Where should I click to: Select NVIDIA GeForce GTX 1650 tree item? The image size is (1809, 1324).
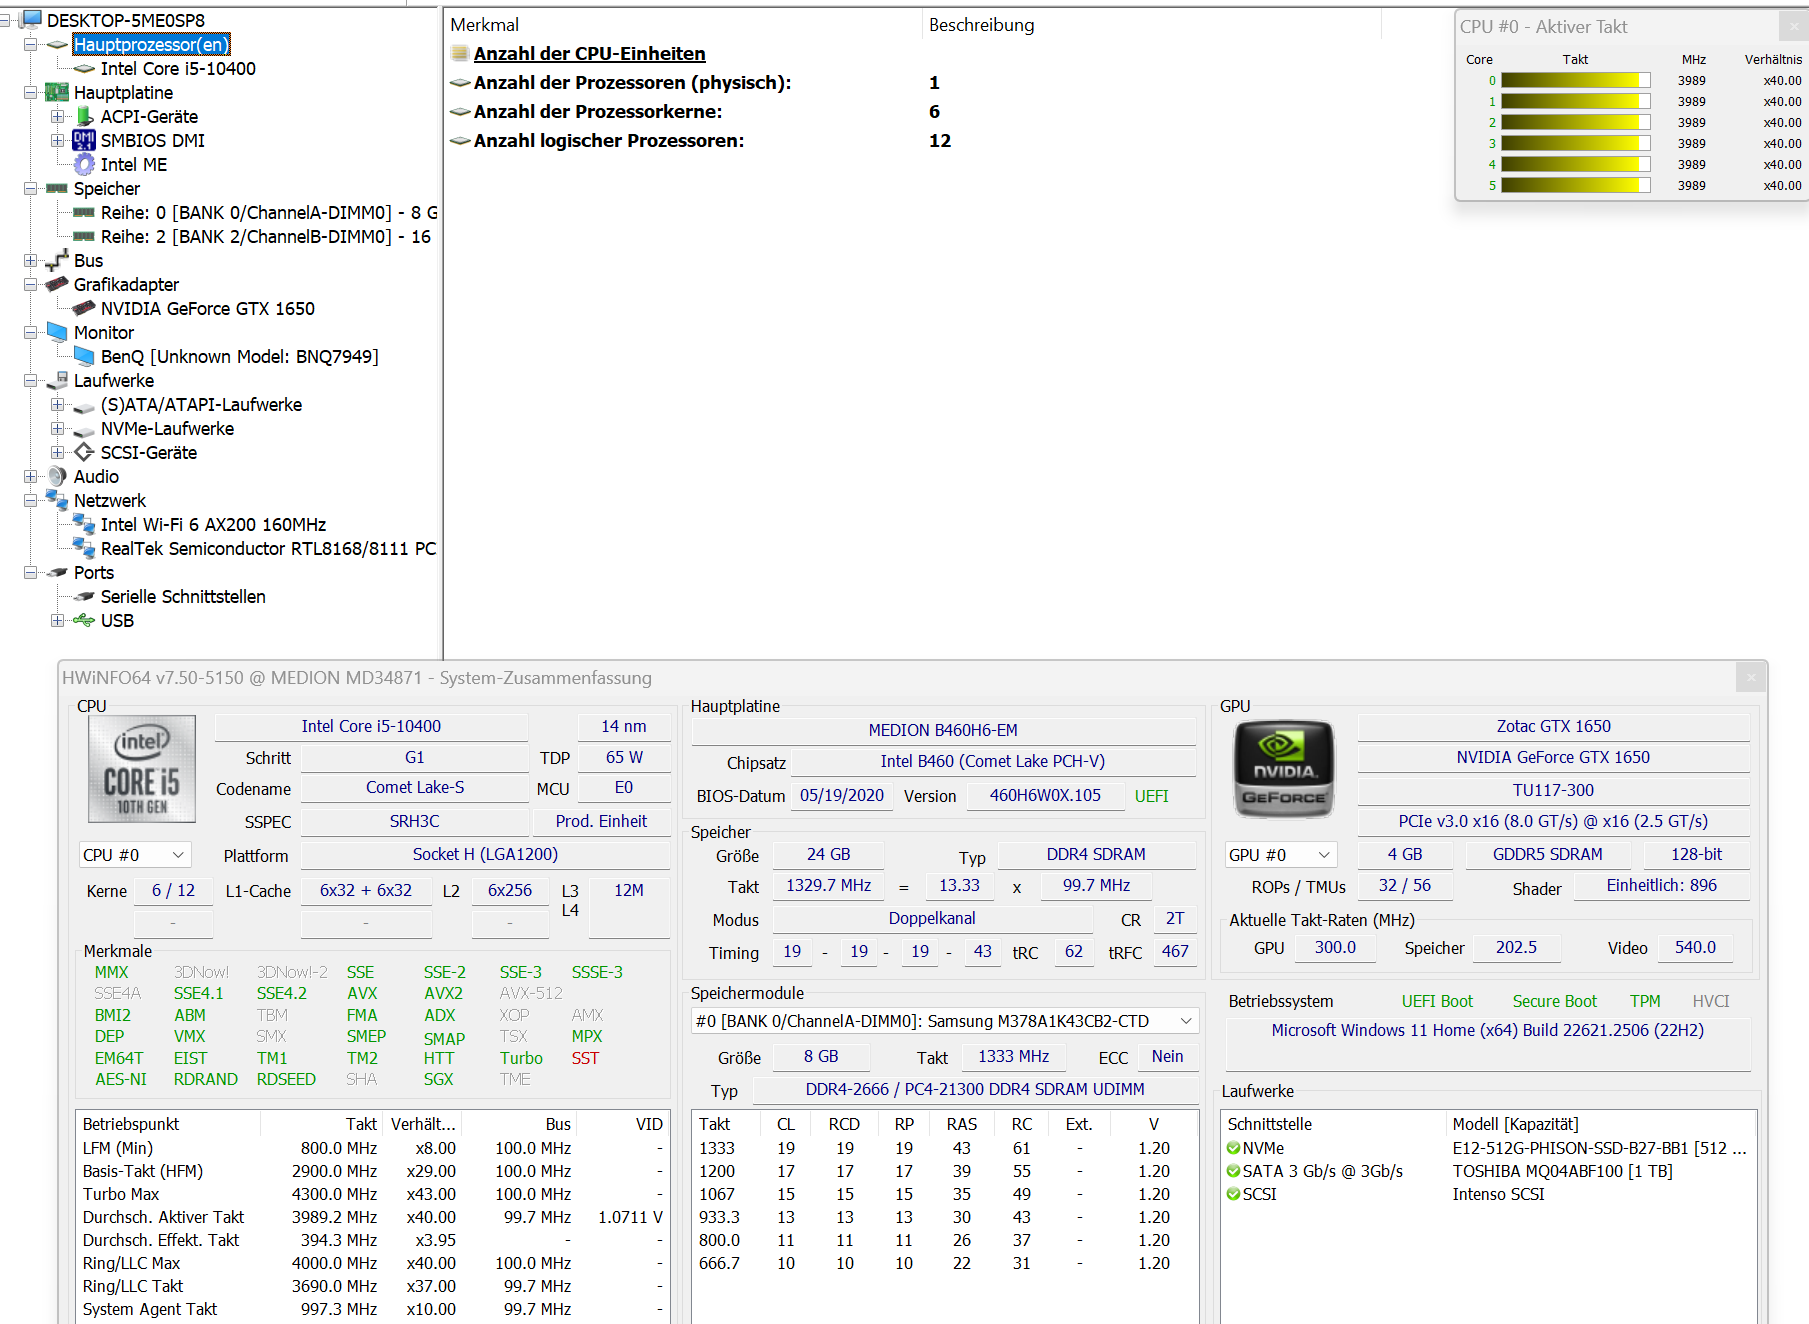[208, 309]
